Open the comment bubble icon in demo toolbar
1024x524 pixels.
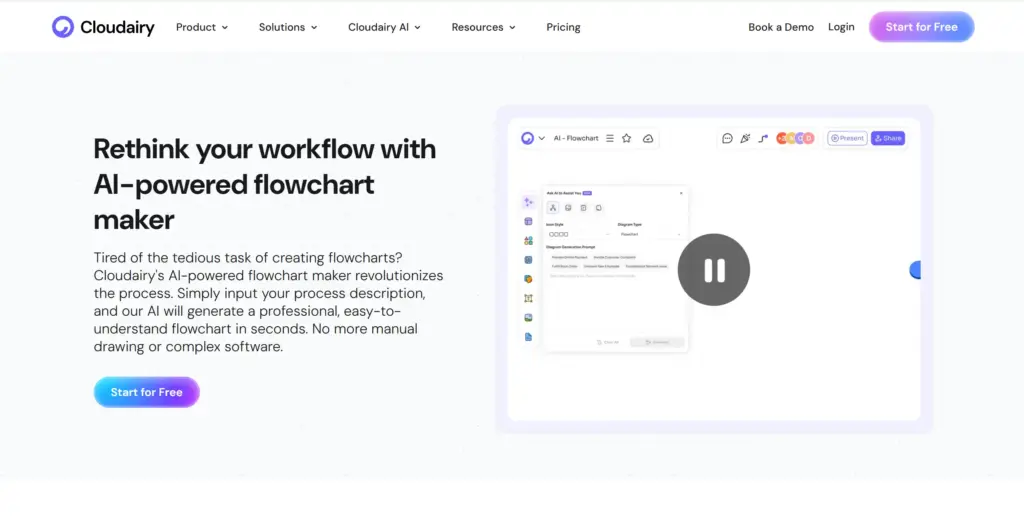(727, 138)
